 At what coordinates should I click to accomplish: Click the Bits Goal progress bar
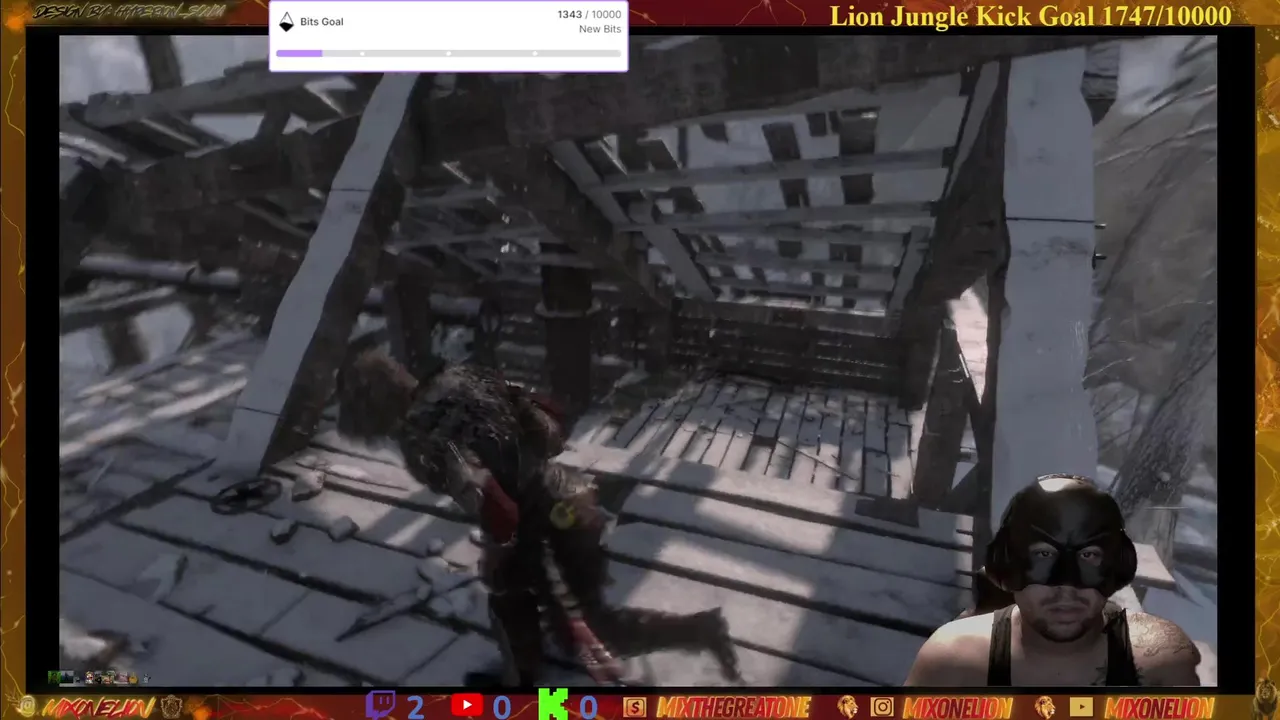tap(448, 53)
